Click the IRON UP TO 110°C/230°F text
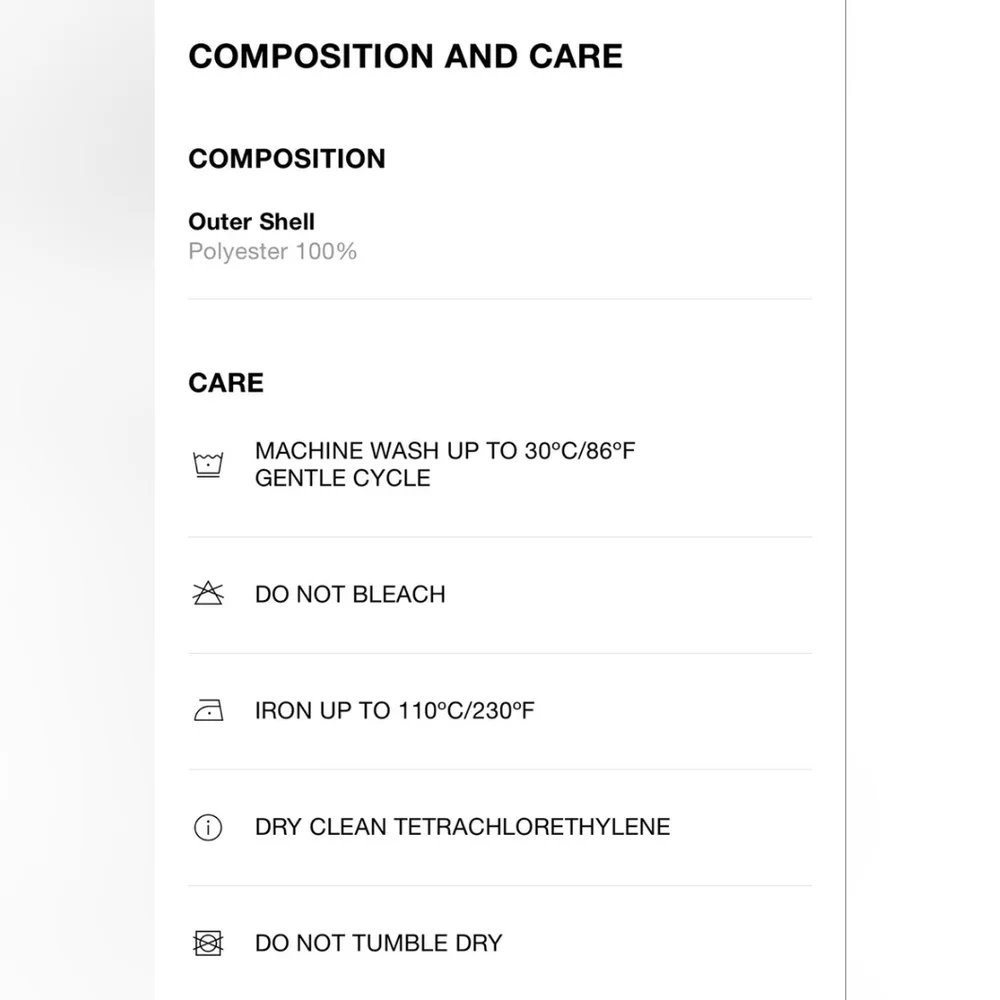This screenshot has width=1000, height=1000. 395,711
